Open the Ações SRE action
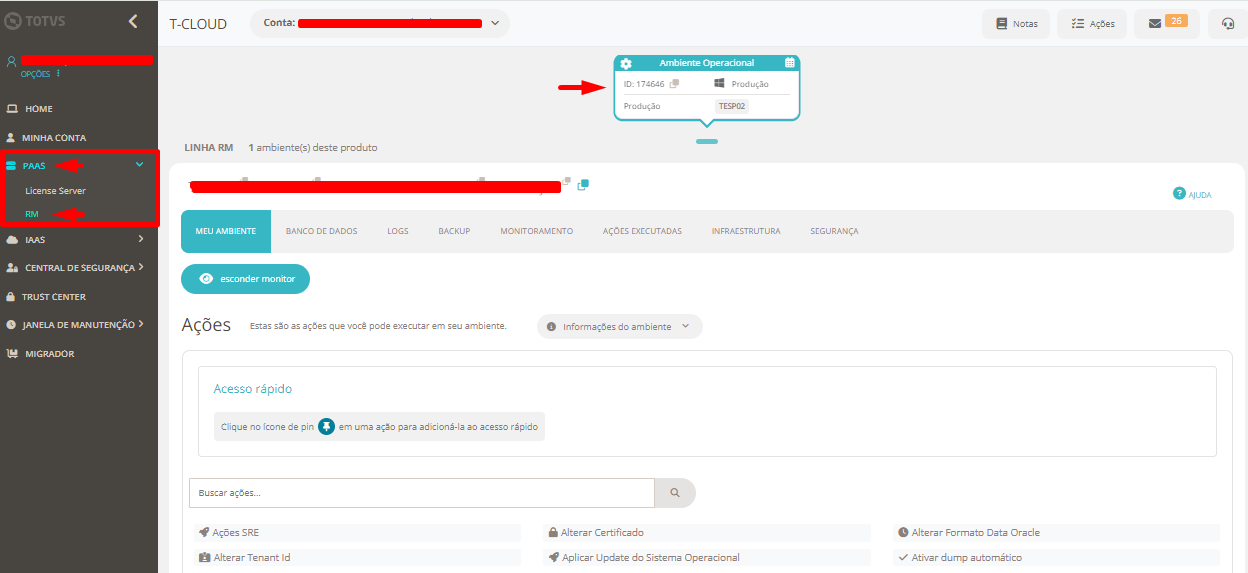 [357, 532]
